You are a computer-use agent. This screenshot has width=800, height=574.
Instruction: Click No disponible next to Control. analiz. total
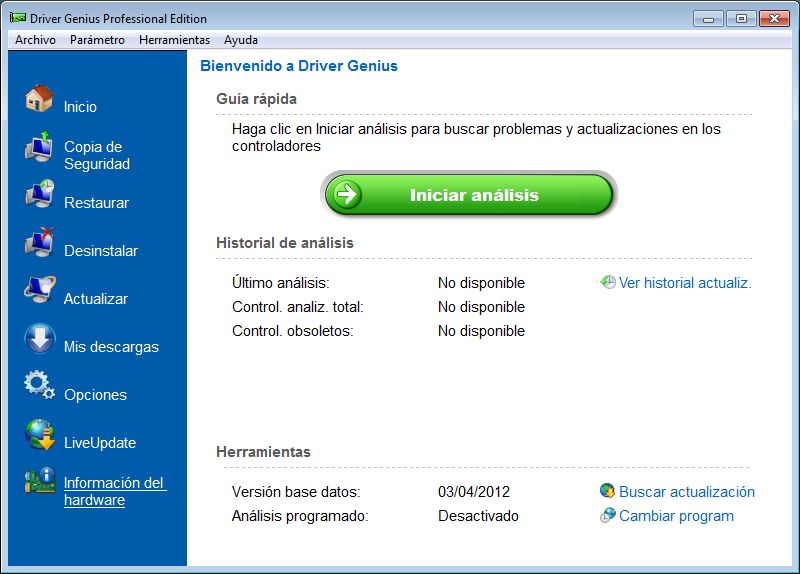pos(481,307)
